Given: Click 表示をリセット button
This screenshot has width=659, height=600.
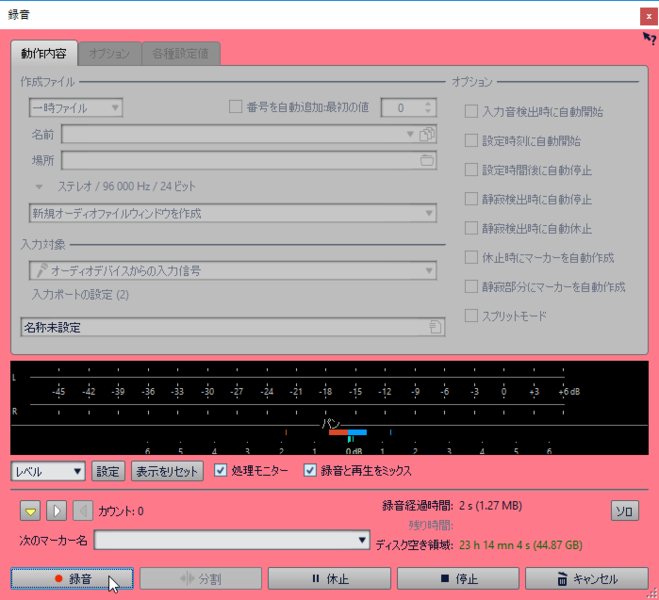Looking at the screenshot, I should [167, 471].
